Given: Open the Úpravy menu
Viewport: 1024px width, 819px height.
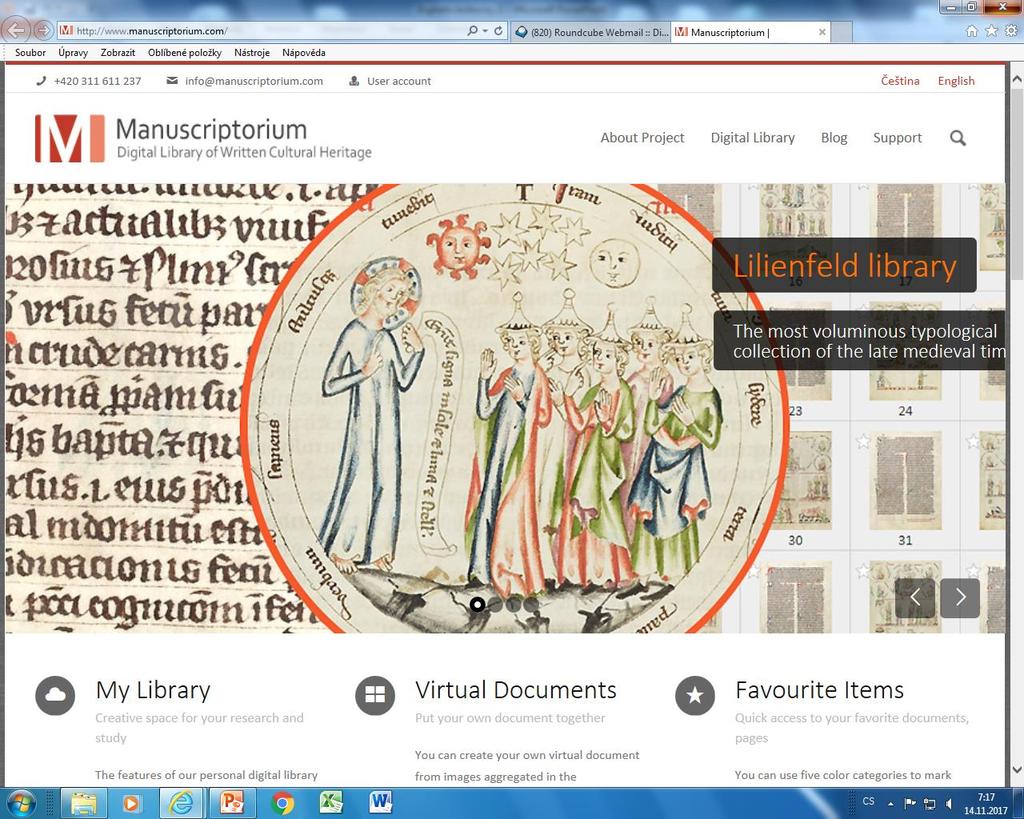Looking at the screenshot, I should pos(73,53).
